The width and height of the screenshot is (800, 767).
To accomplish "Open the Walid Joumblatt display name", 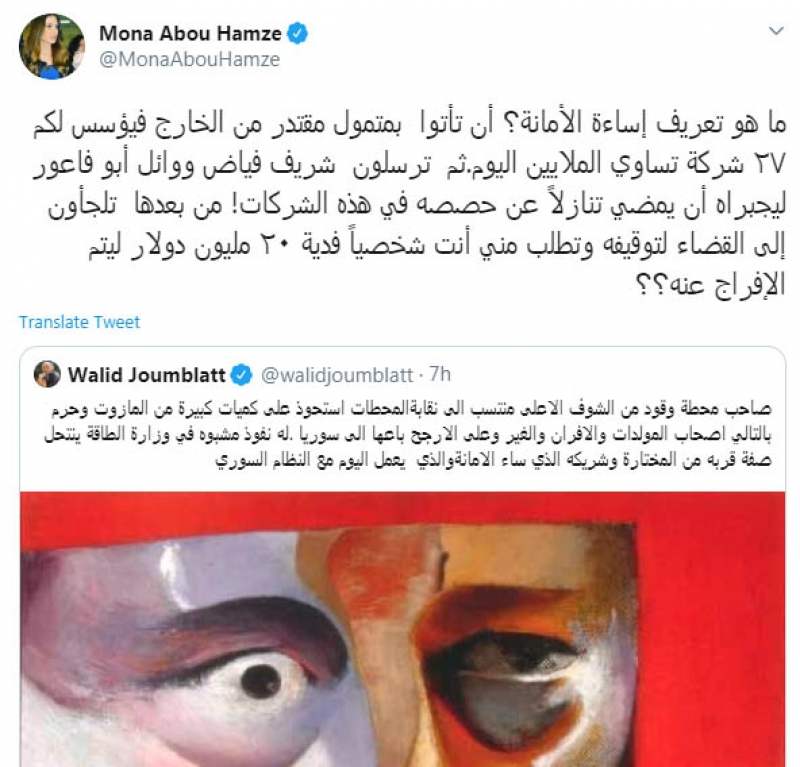I will pyautogui.click(x=146, y=375).
